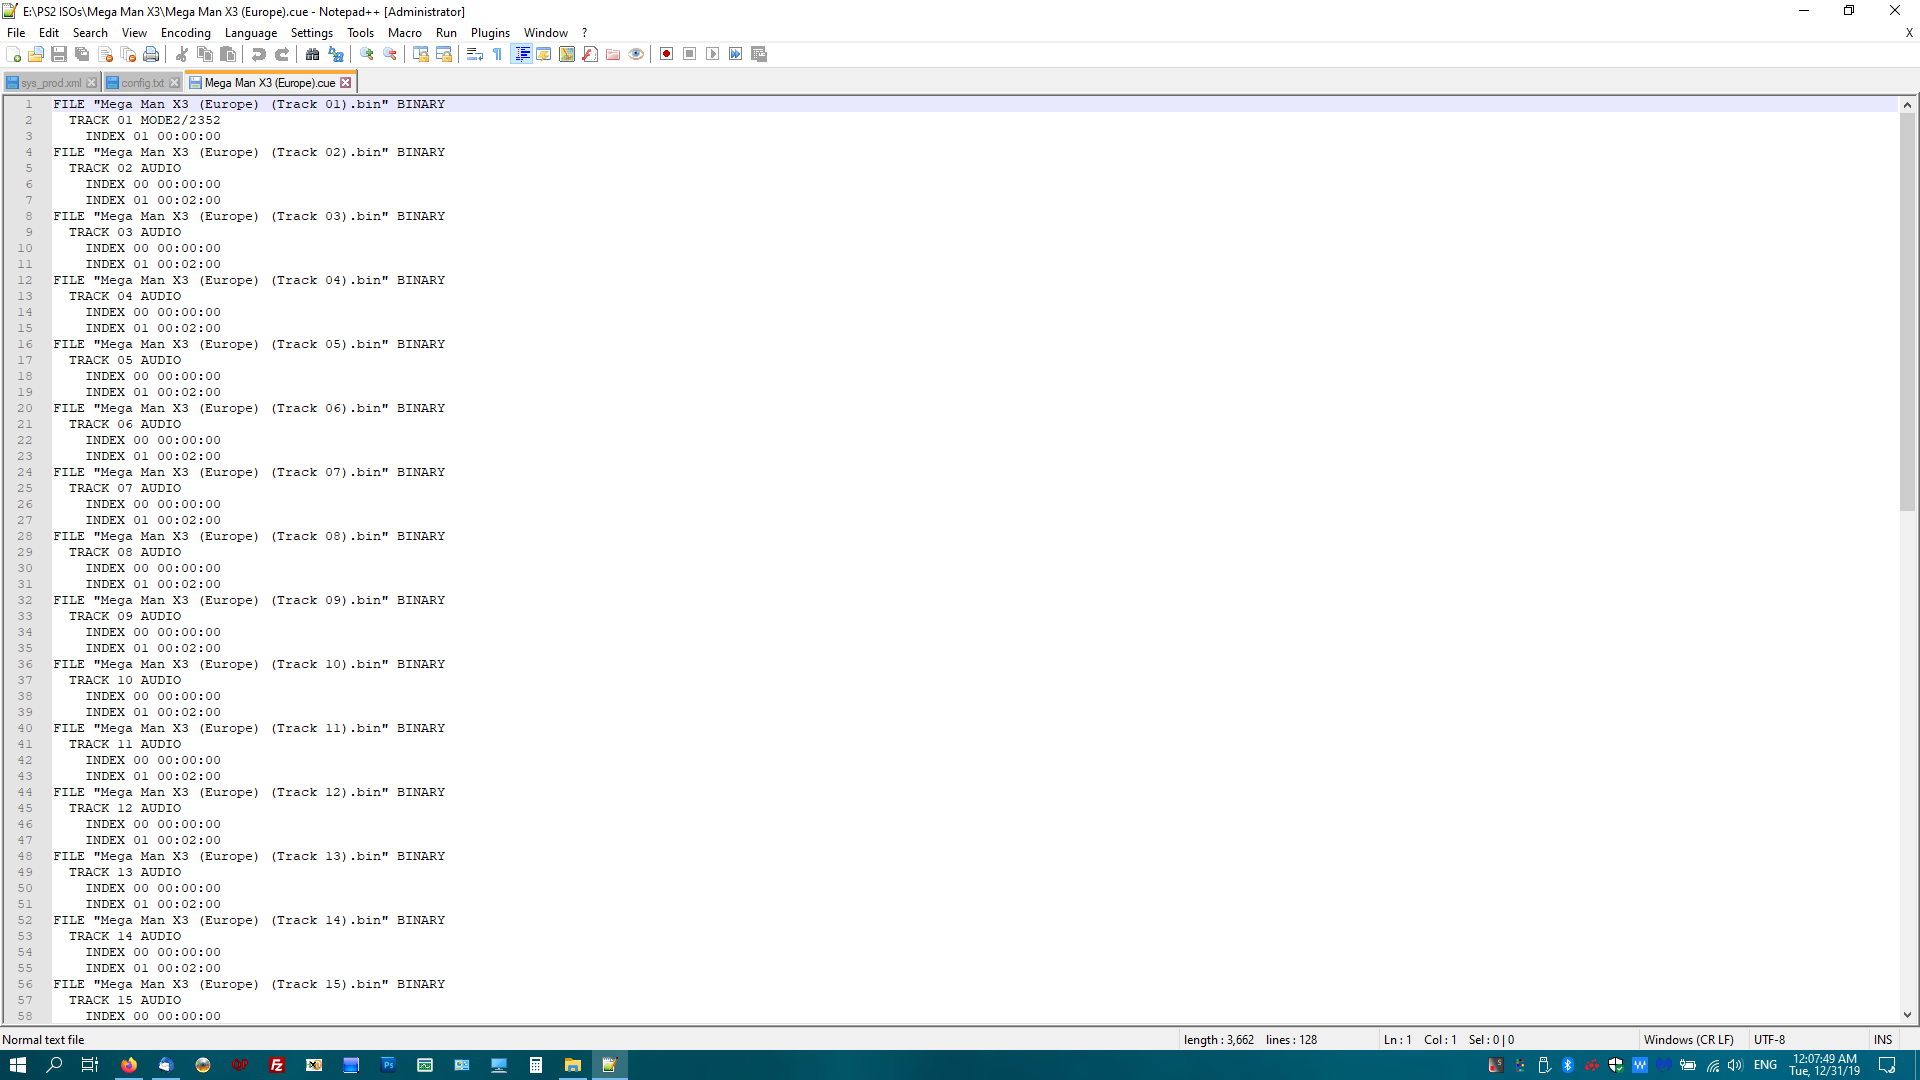Open the Search menu
This screenshot has width=1920, height=1080.
click(x=90, y=33)
